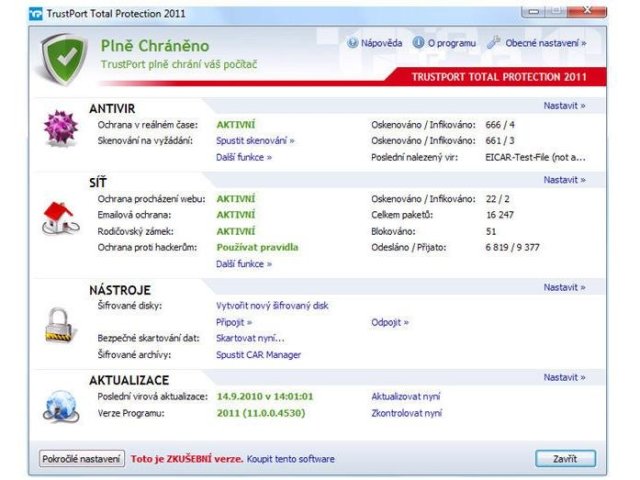Toggle real-time protection AKTIVNÍ status

[235, 125]
